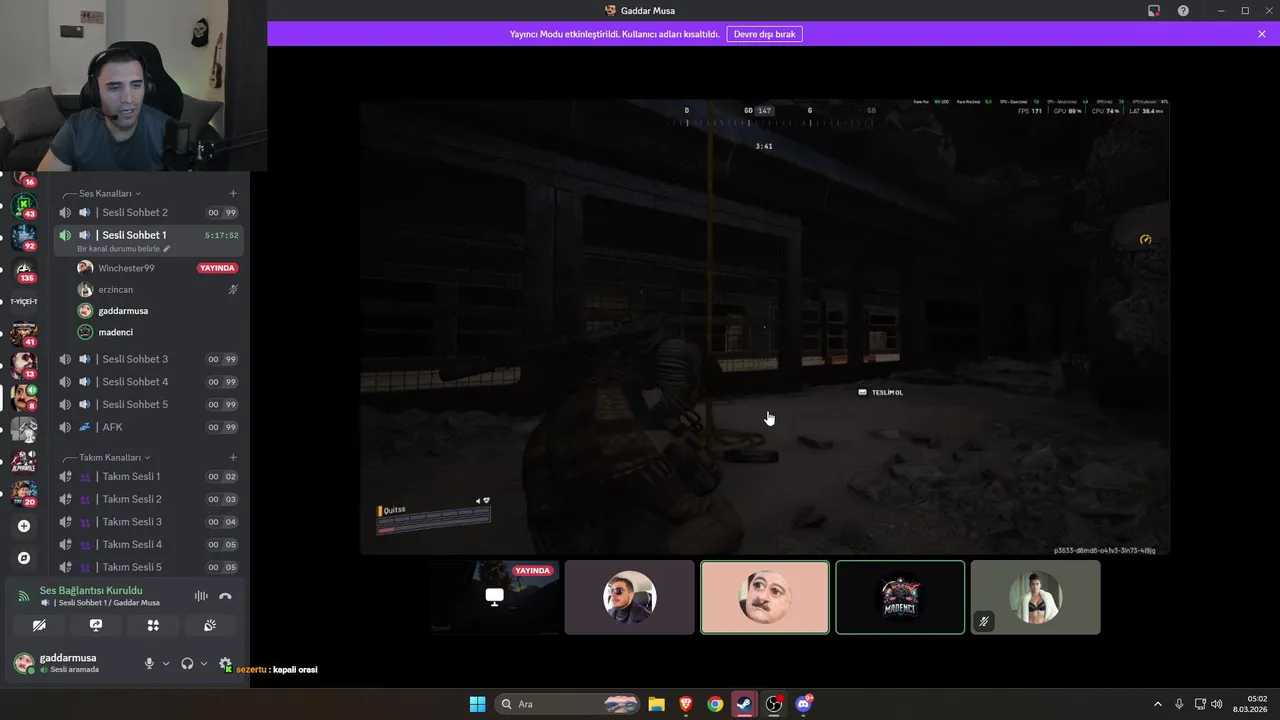
Task: Open the server with the 41 badge
Action: click(x=24, y=333)
